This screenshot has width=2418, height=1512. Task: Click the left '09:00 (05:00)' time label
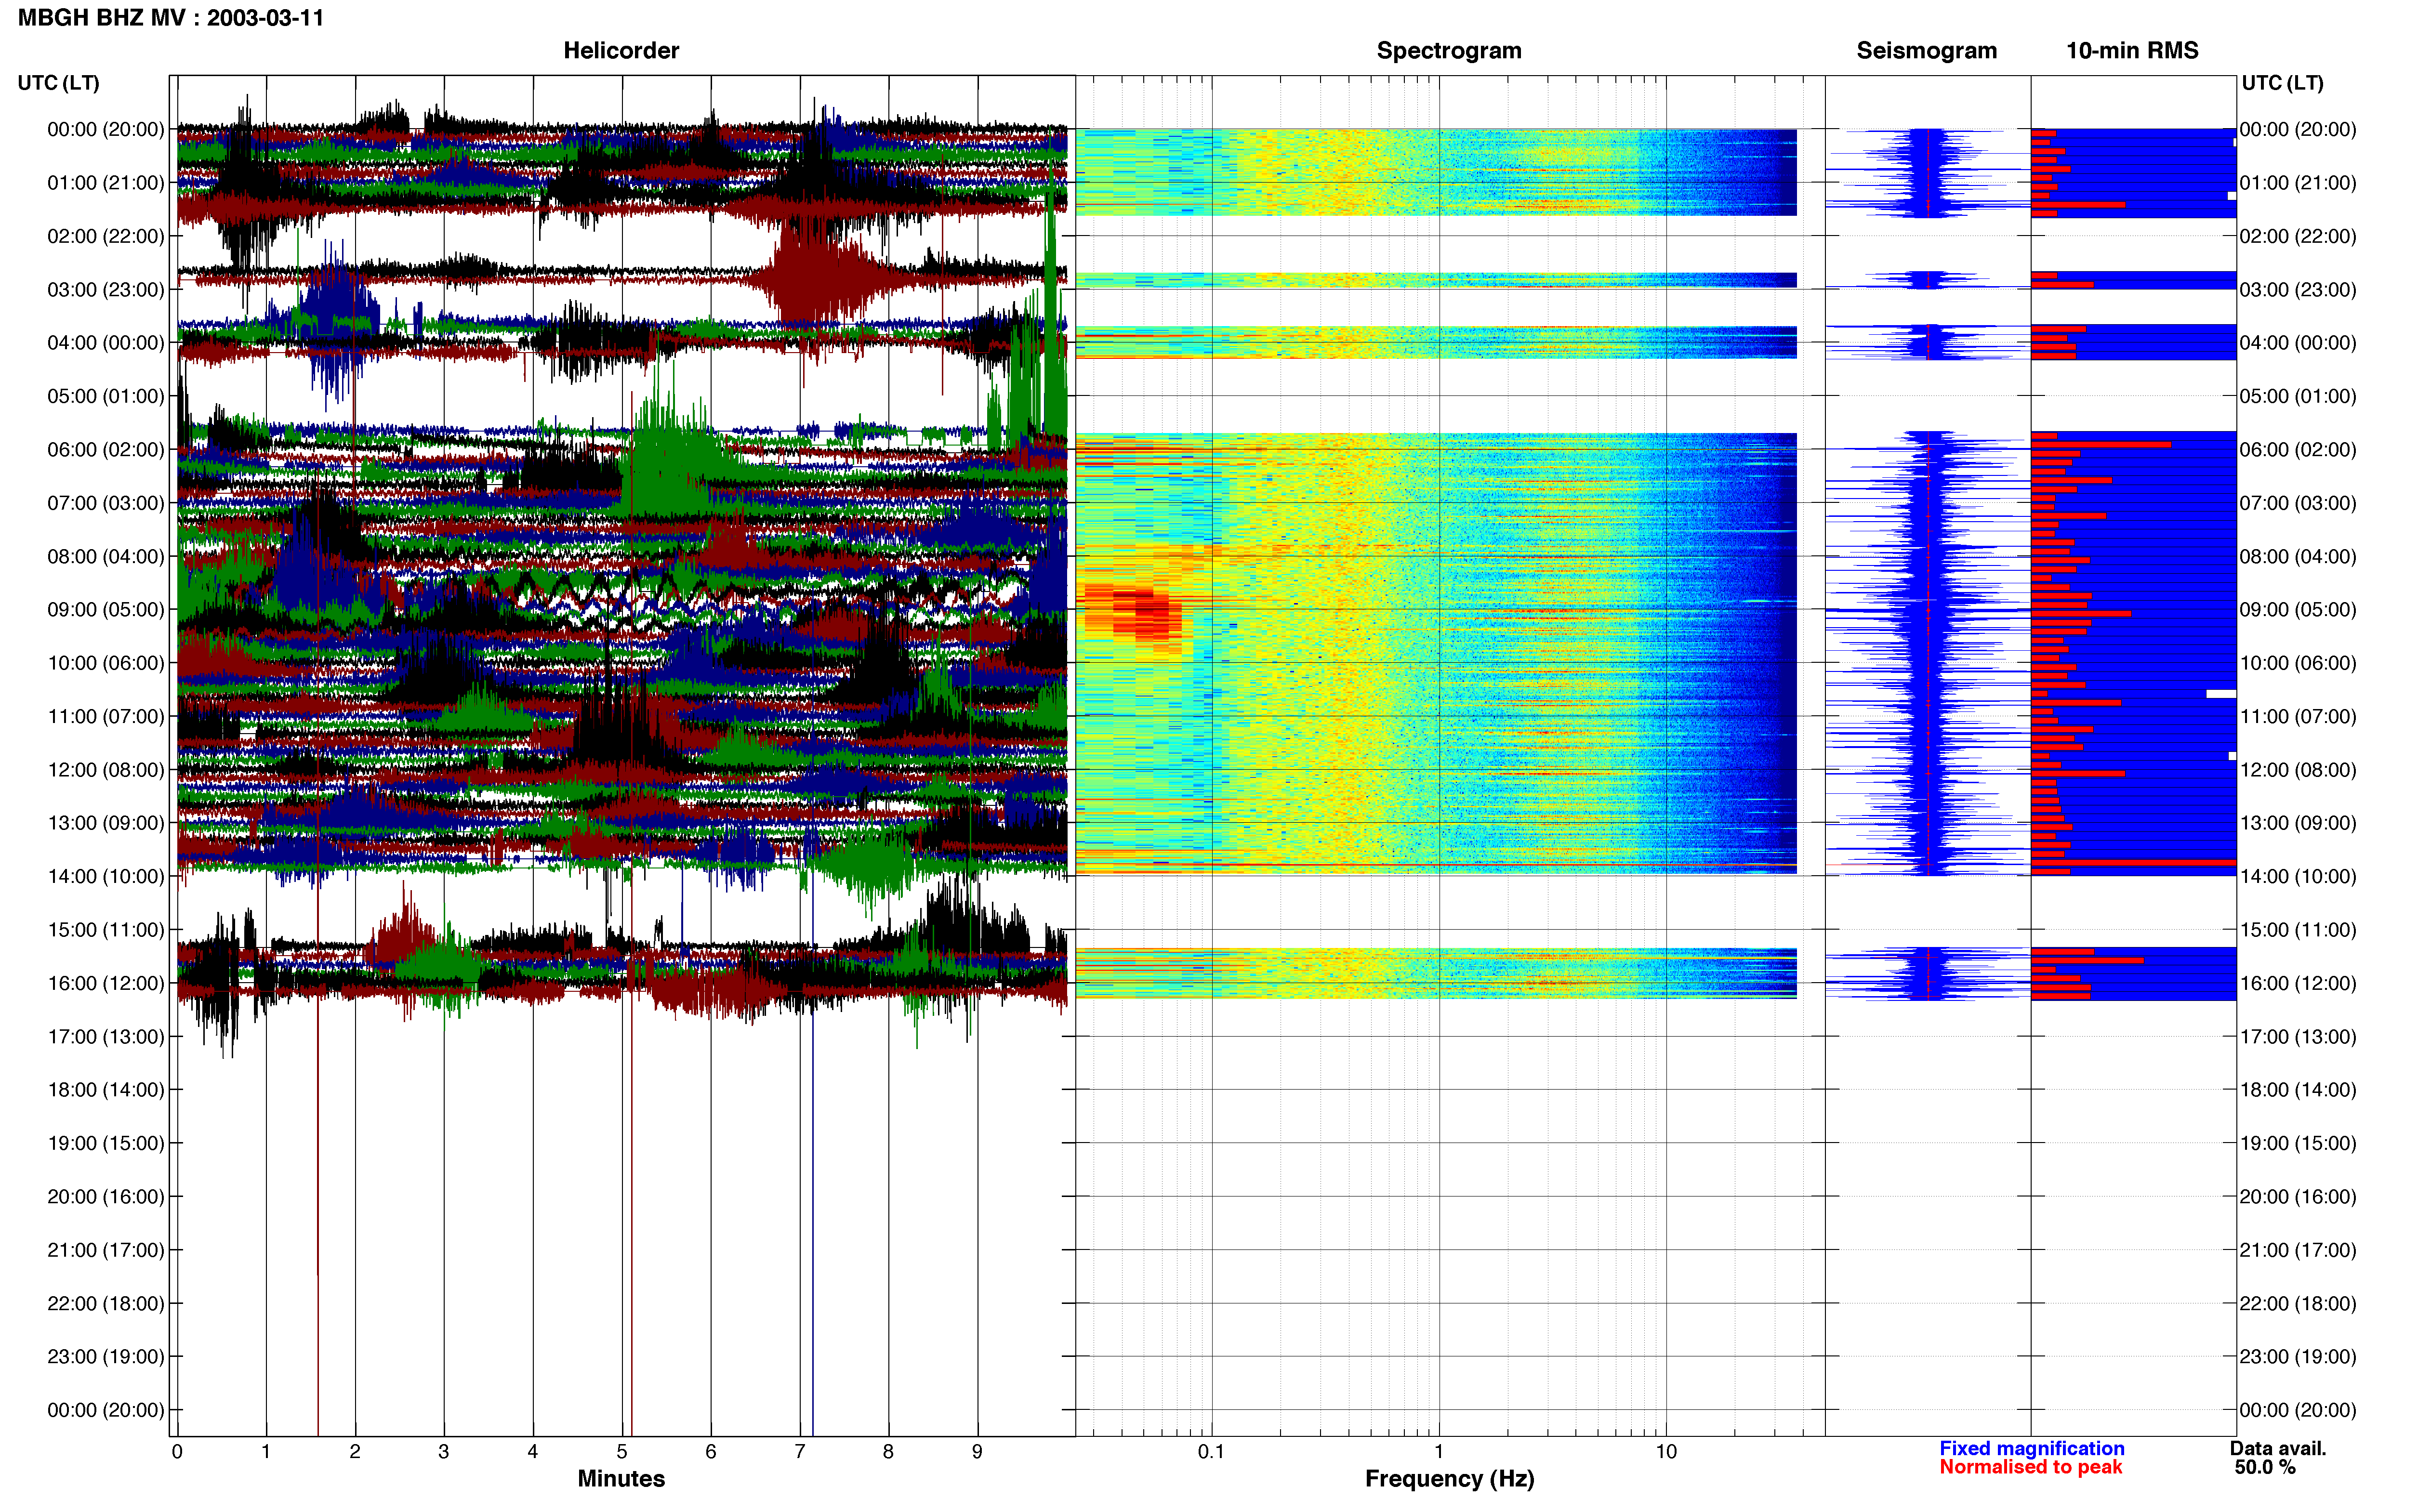tap(106, 609)
